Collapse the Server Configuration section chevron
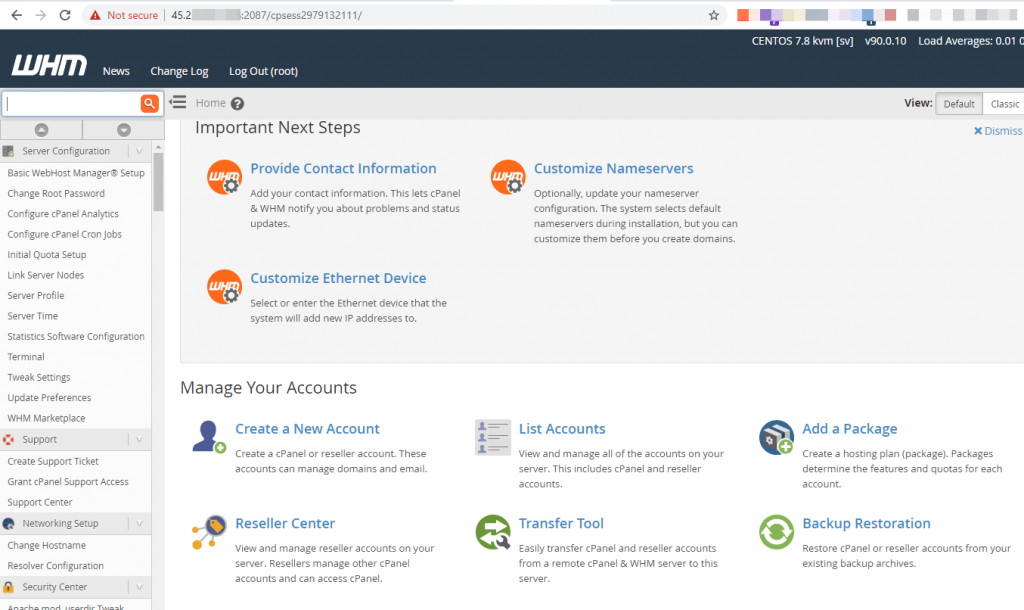This screenshot has width=1024, height=610. pos(139,151)
